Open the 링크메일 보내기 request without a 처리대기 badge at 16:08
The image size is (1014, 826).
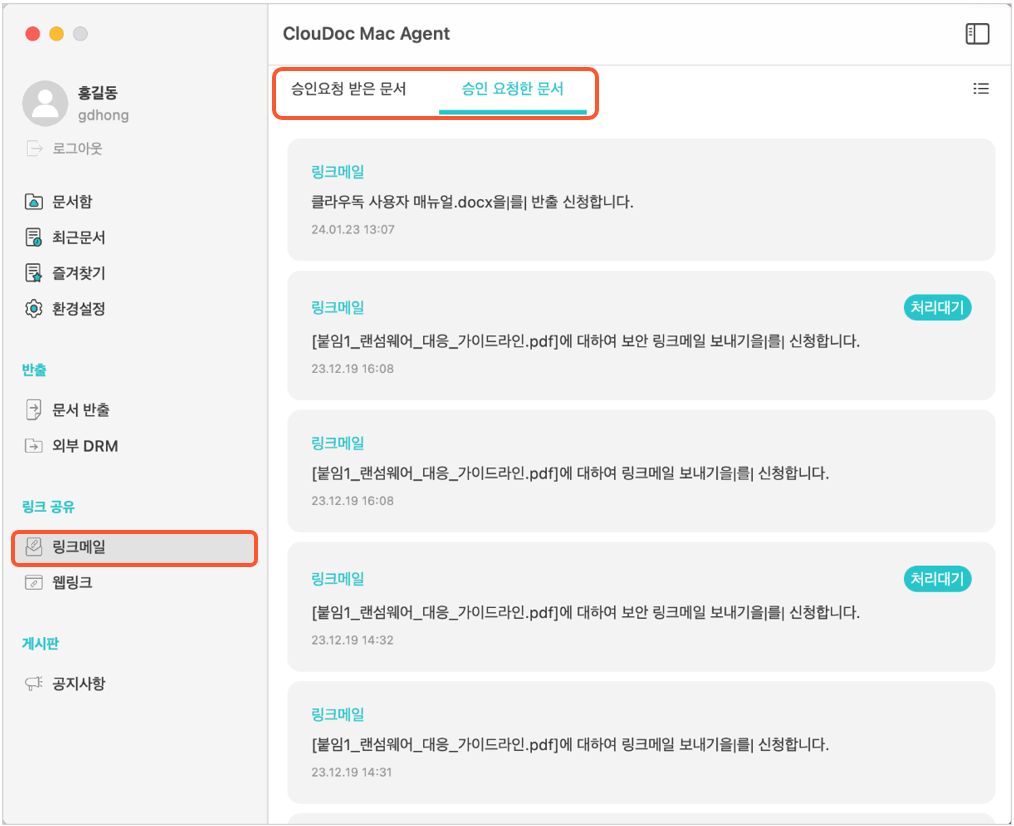click(641, 470)
